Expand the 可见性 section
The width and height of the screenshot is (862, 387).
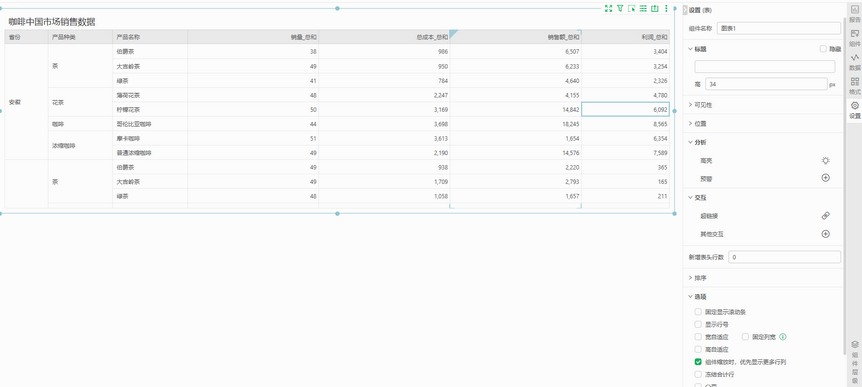tap(764, 104)
